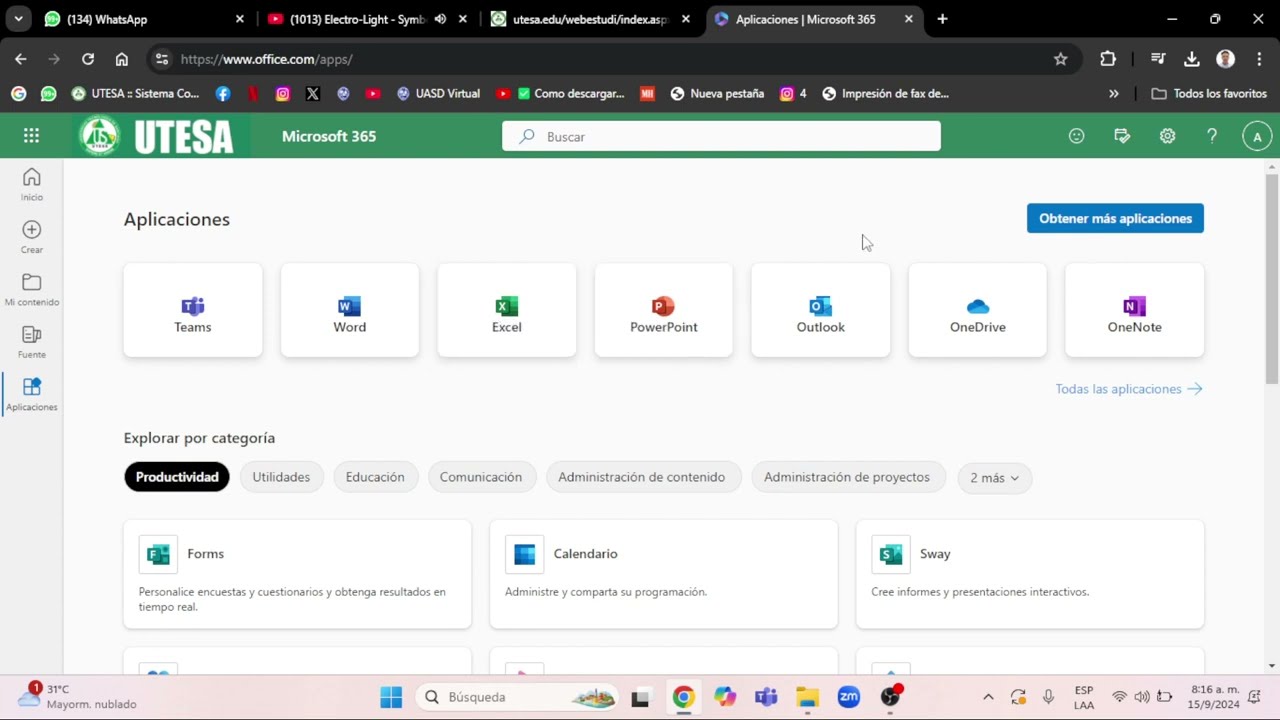Open the settings gear in header
The width and height of the screenshot is (1280, 720).
pos(1167,136)
